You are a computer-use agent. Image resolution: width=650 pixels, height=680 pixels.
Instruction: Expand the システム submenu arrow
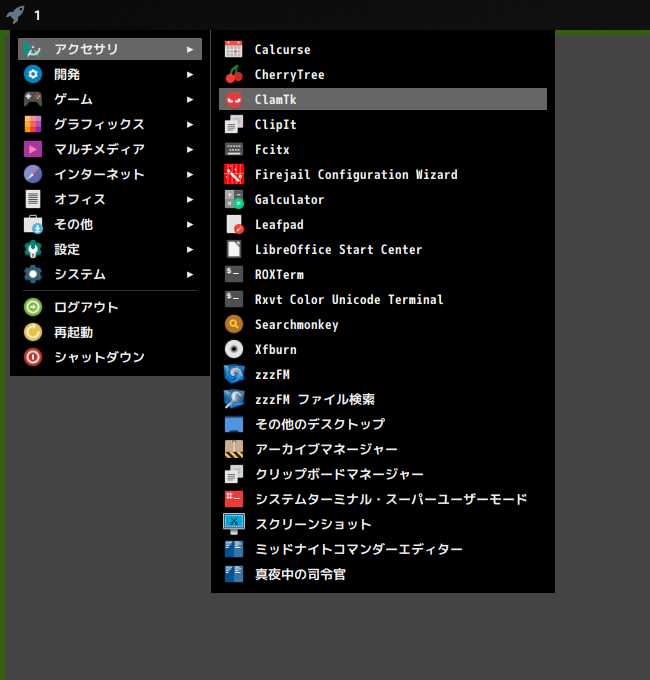click(x=190, y=275)
